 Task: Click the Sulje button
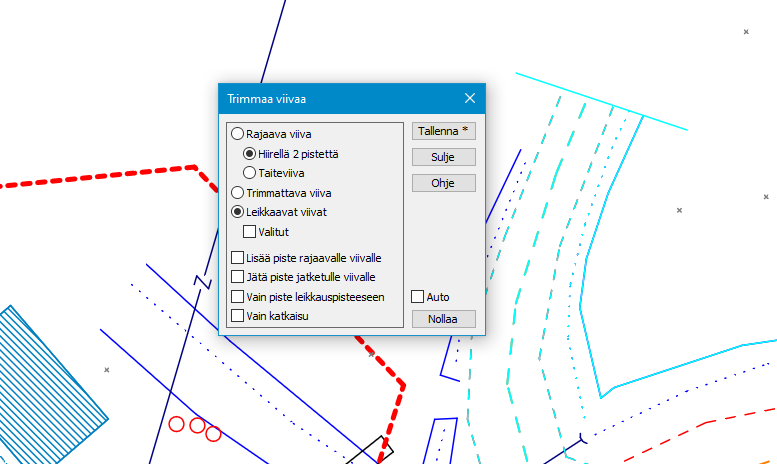[443, 157]
